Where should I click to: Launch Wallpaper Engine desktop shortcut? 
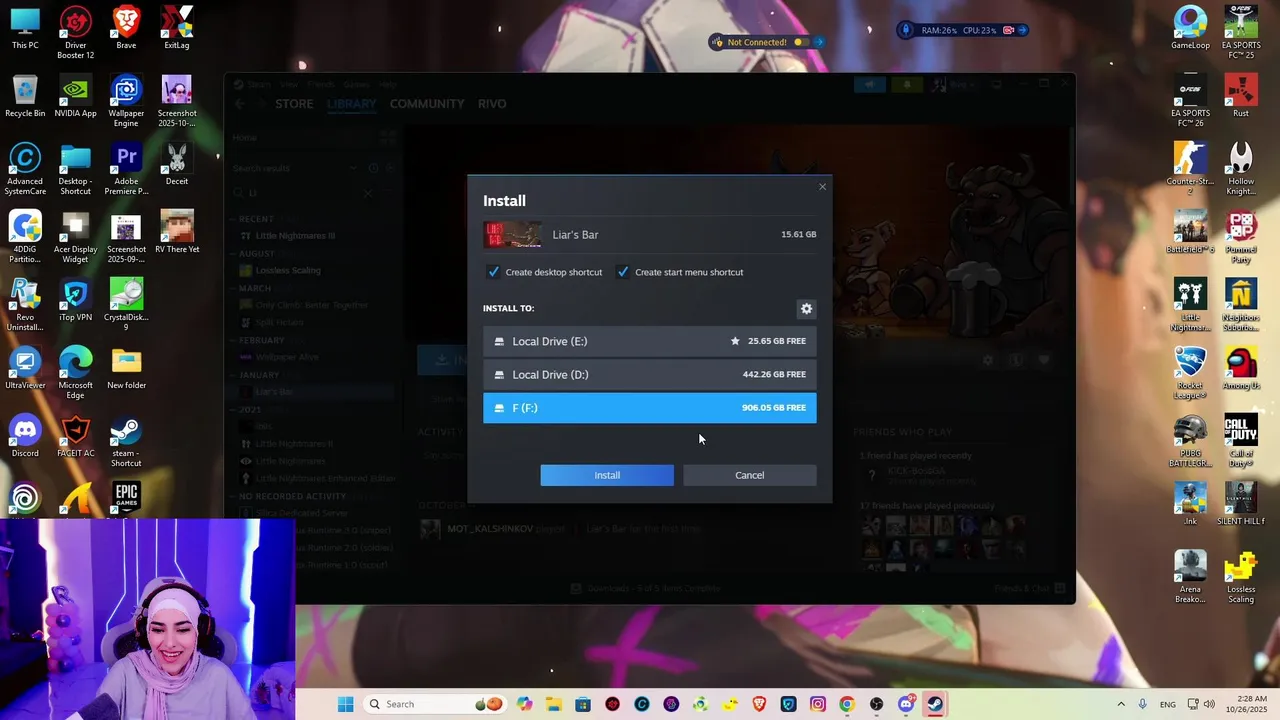coord(126,101)
